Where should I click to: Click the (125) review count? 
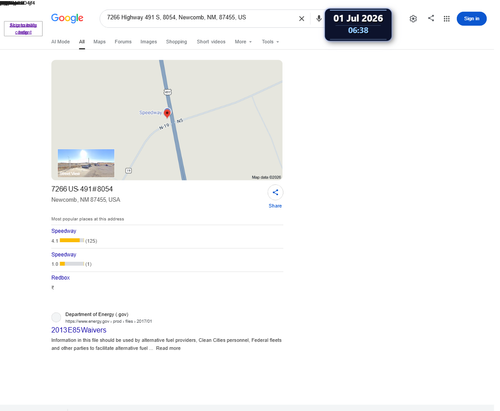tap(91, 241)
